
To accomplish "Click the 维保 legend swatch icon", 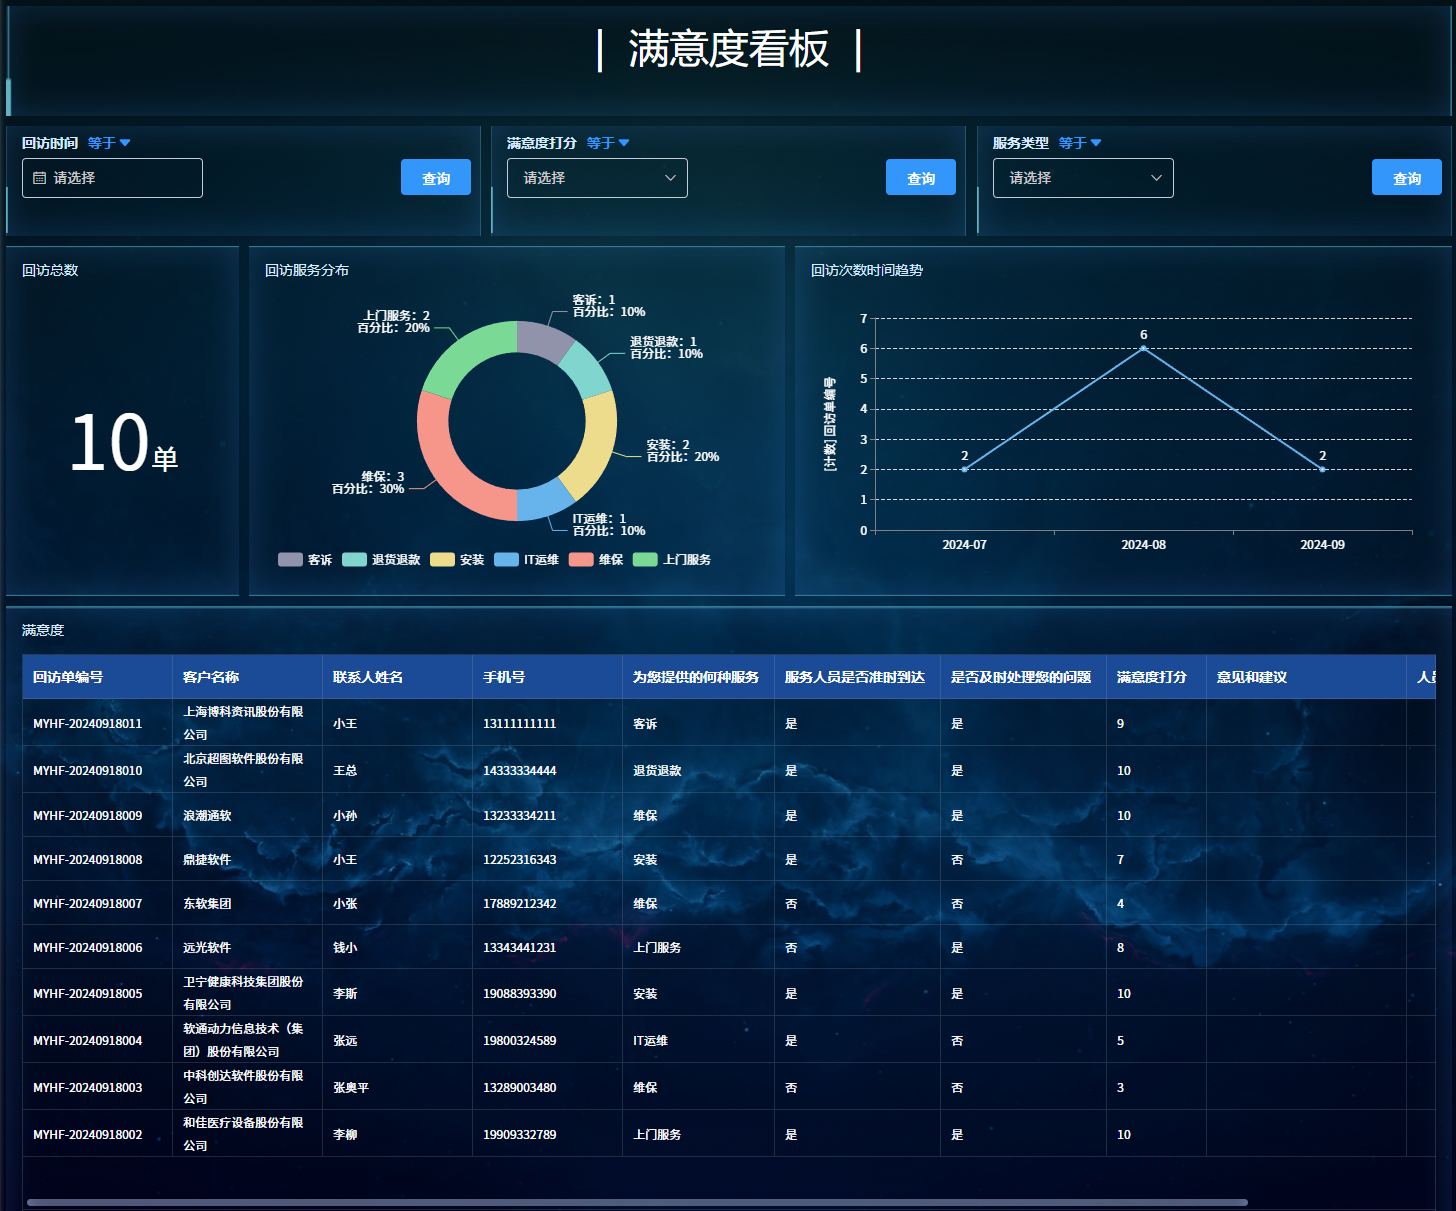I will coord(581,560).
